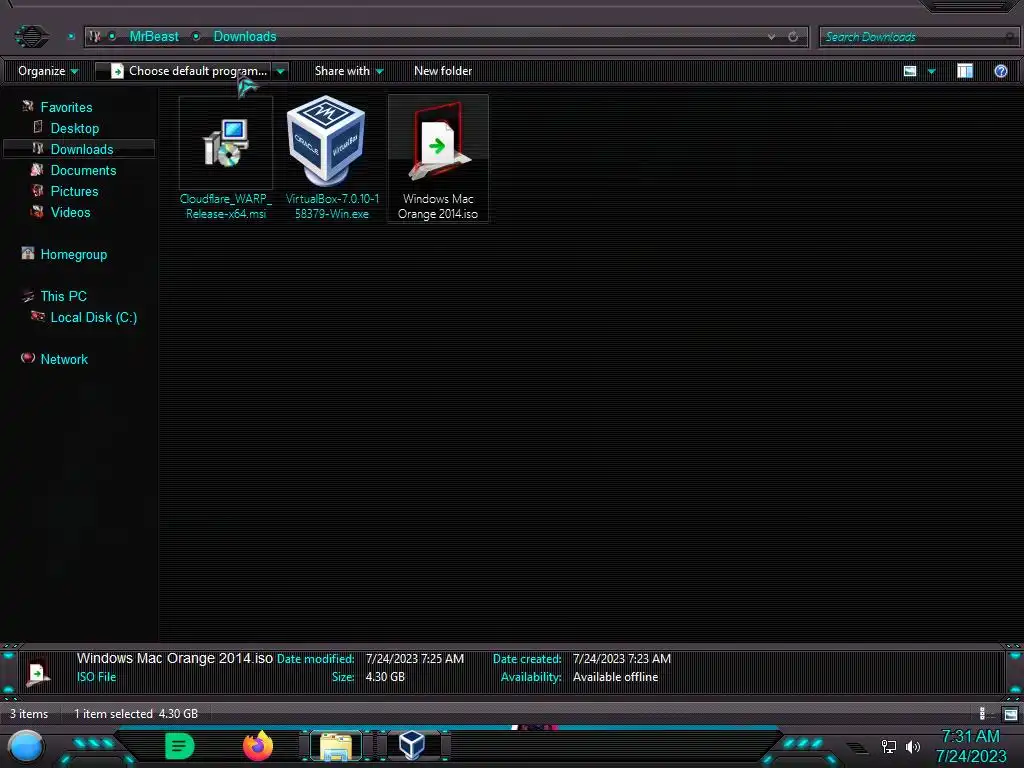Open the Share with menu
Viewport: 1024px width, 768px height.
click(x=349, y=71)
